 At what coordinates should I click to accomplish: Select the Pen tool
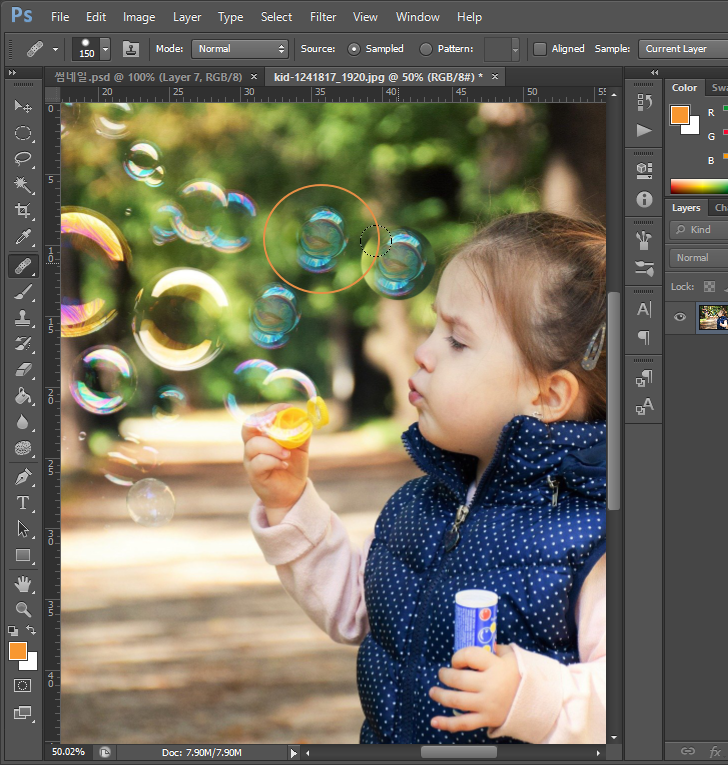click(x=22, y=477)
